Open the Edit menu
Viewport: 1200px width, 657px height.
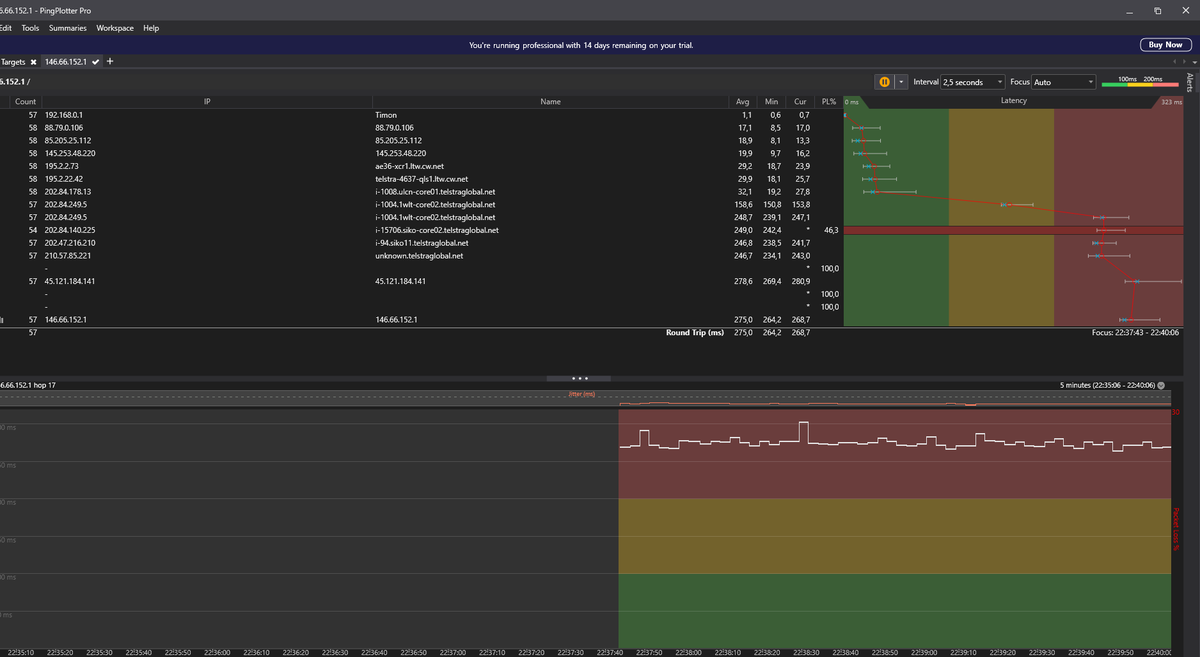coord(5,28)
